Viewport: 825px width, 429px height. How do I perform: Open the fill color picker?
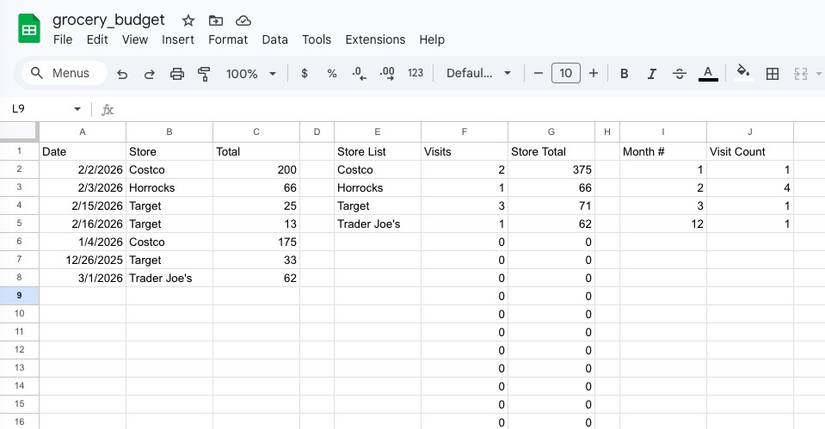pos(743,73)
